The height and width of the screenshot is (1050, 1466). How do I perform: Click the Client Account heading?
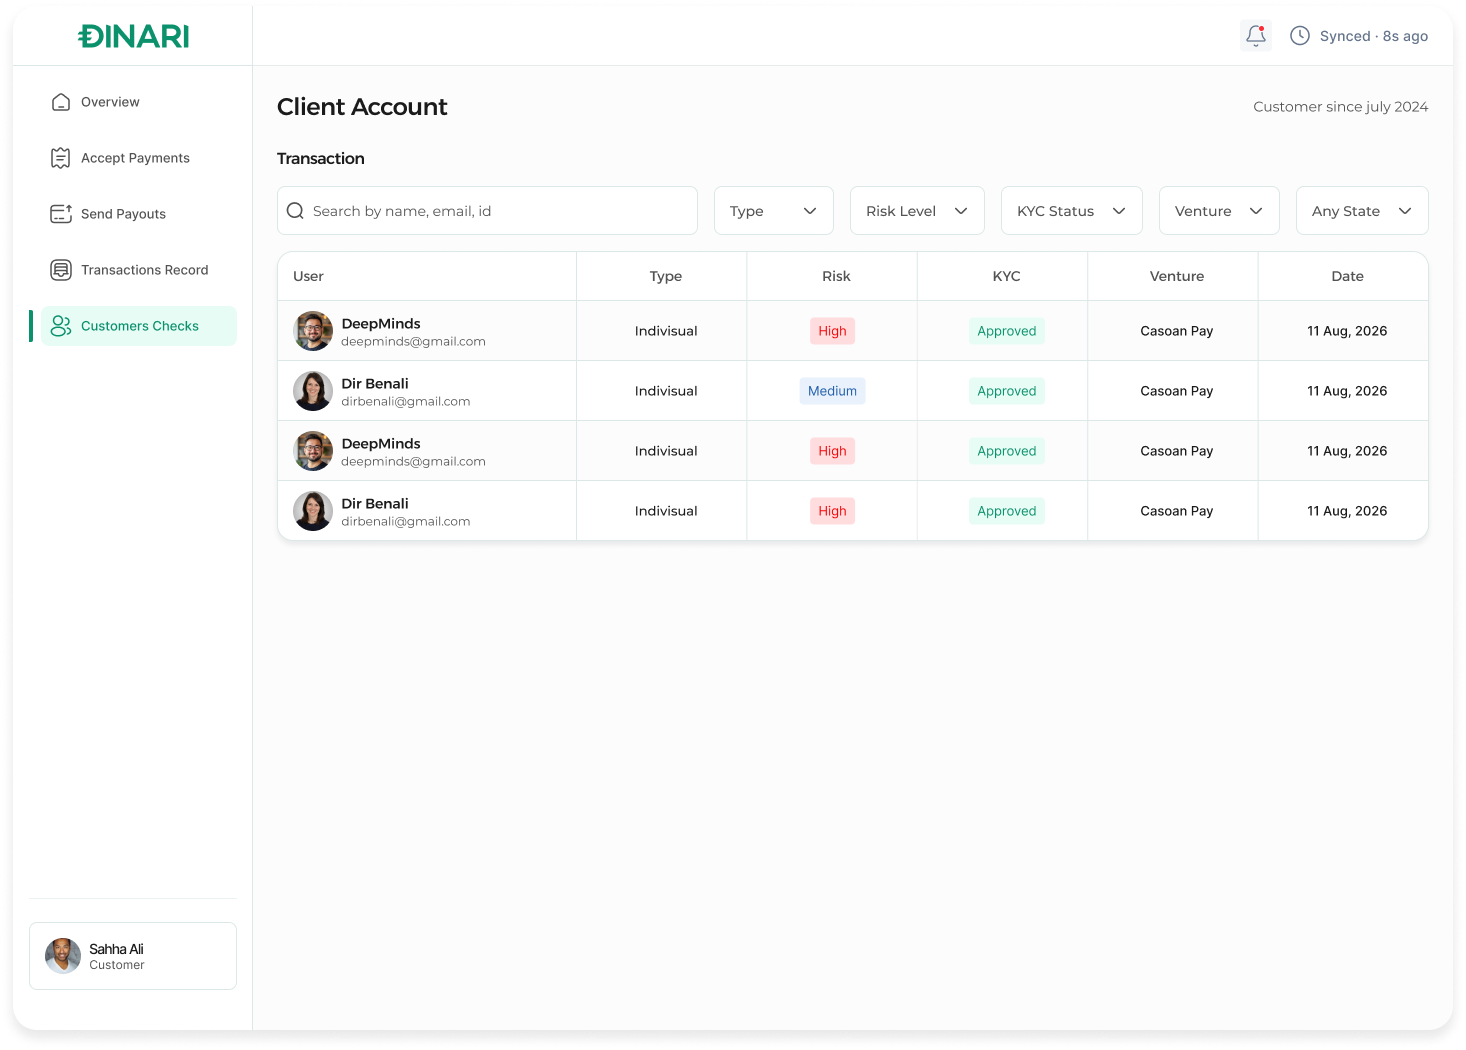pyautogui.click(x=362, y=107)
